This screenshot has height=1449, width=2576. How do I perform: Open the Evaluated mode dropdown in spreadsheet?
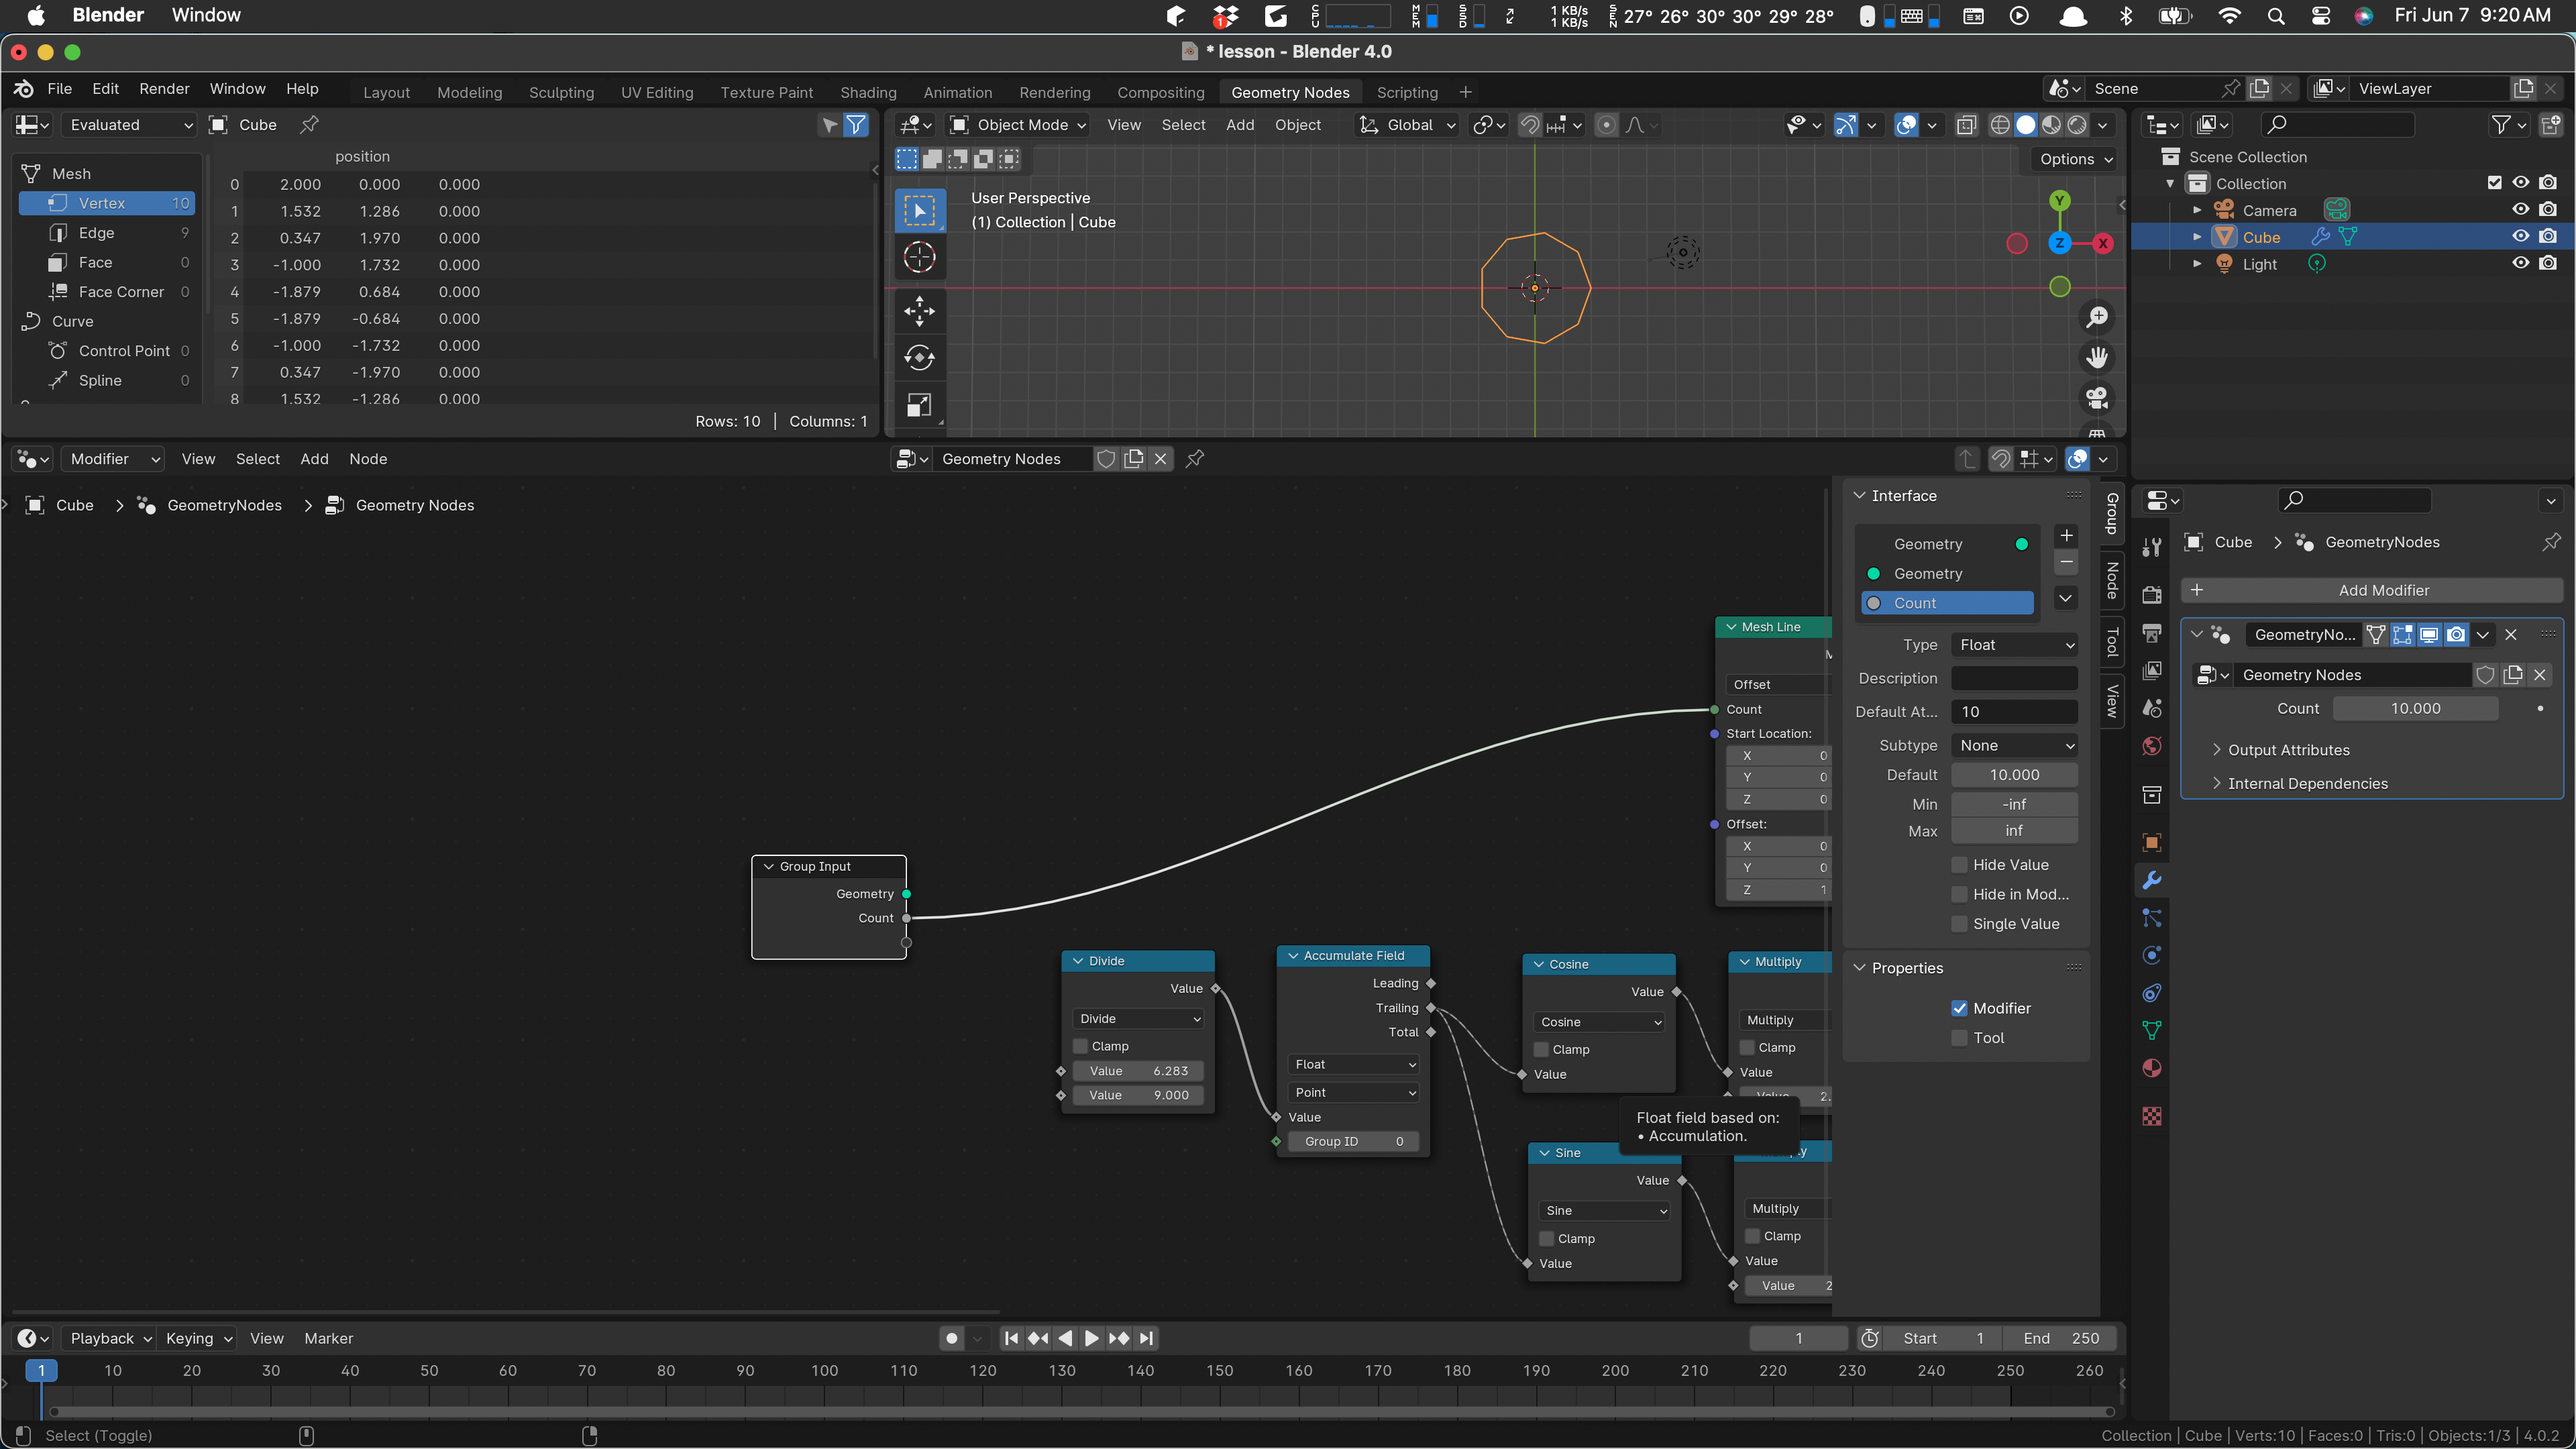[129, 125]
